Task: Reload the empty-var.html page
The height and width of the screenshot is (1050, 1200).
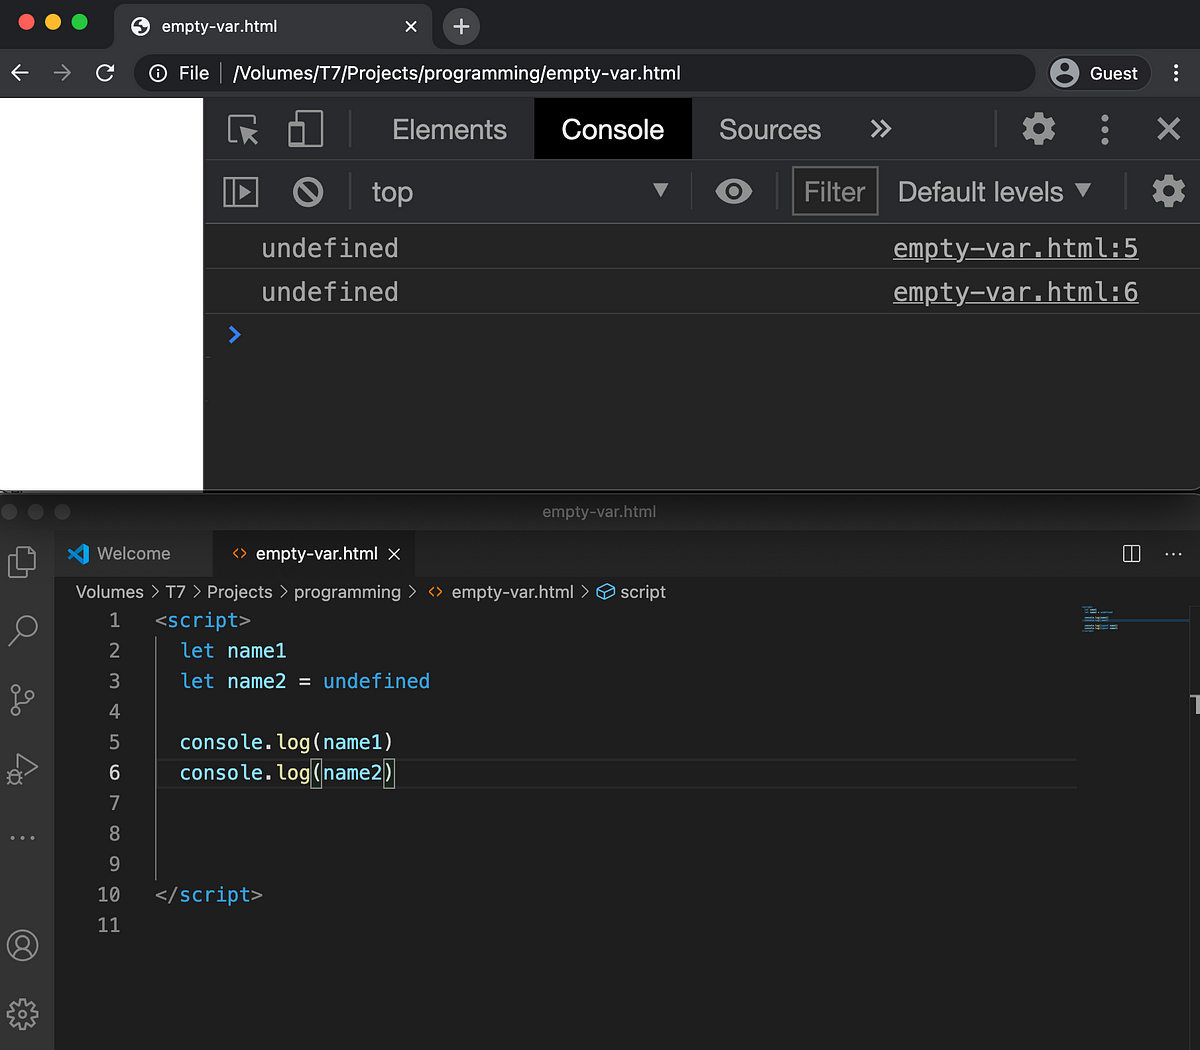Action: tap(105, 73)
